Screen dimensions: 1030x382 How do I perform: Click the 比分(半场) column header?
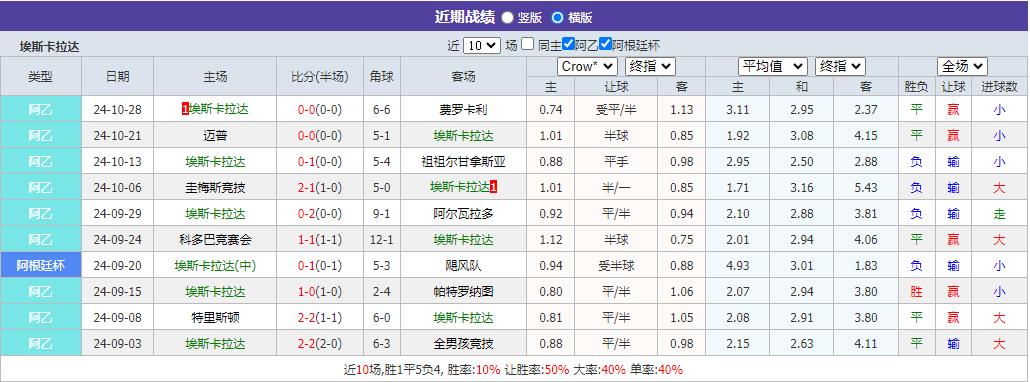320,76
